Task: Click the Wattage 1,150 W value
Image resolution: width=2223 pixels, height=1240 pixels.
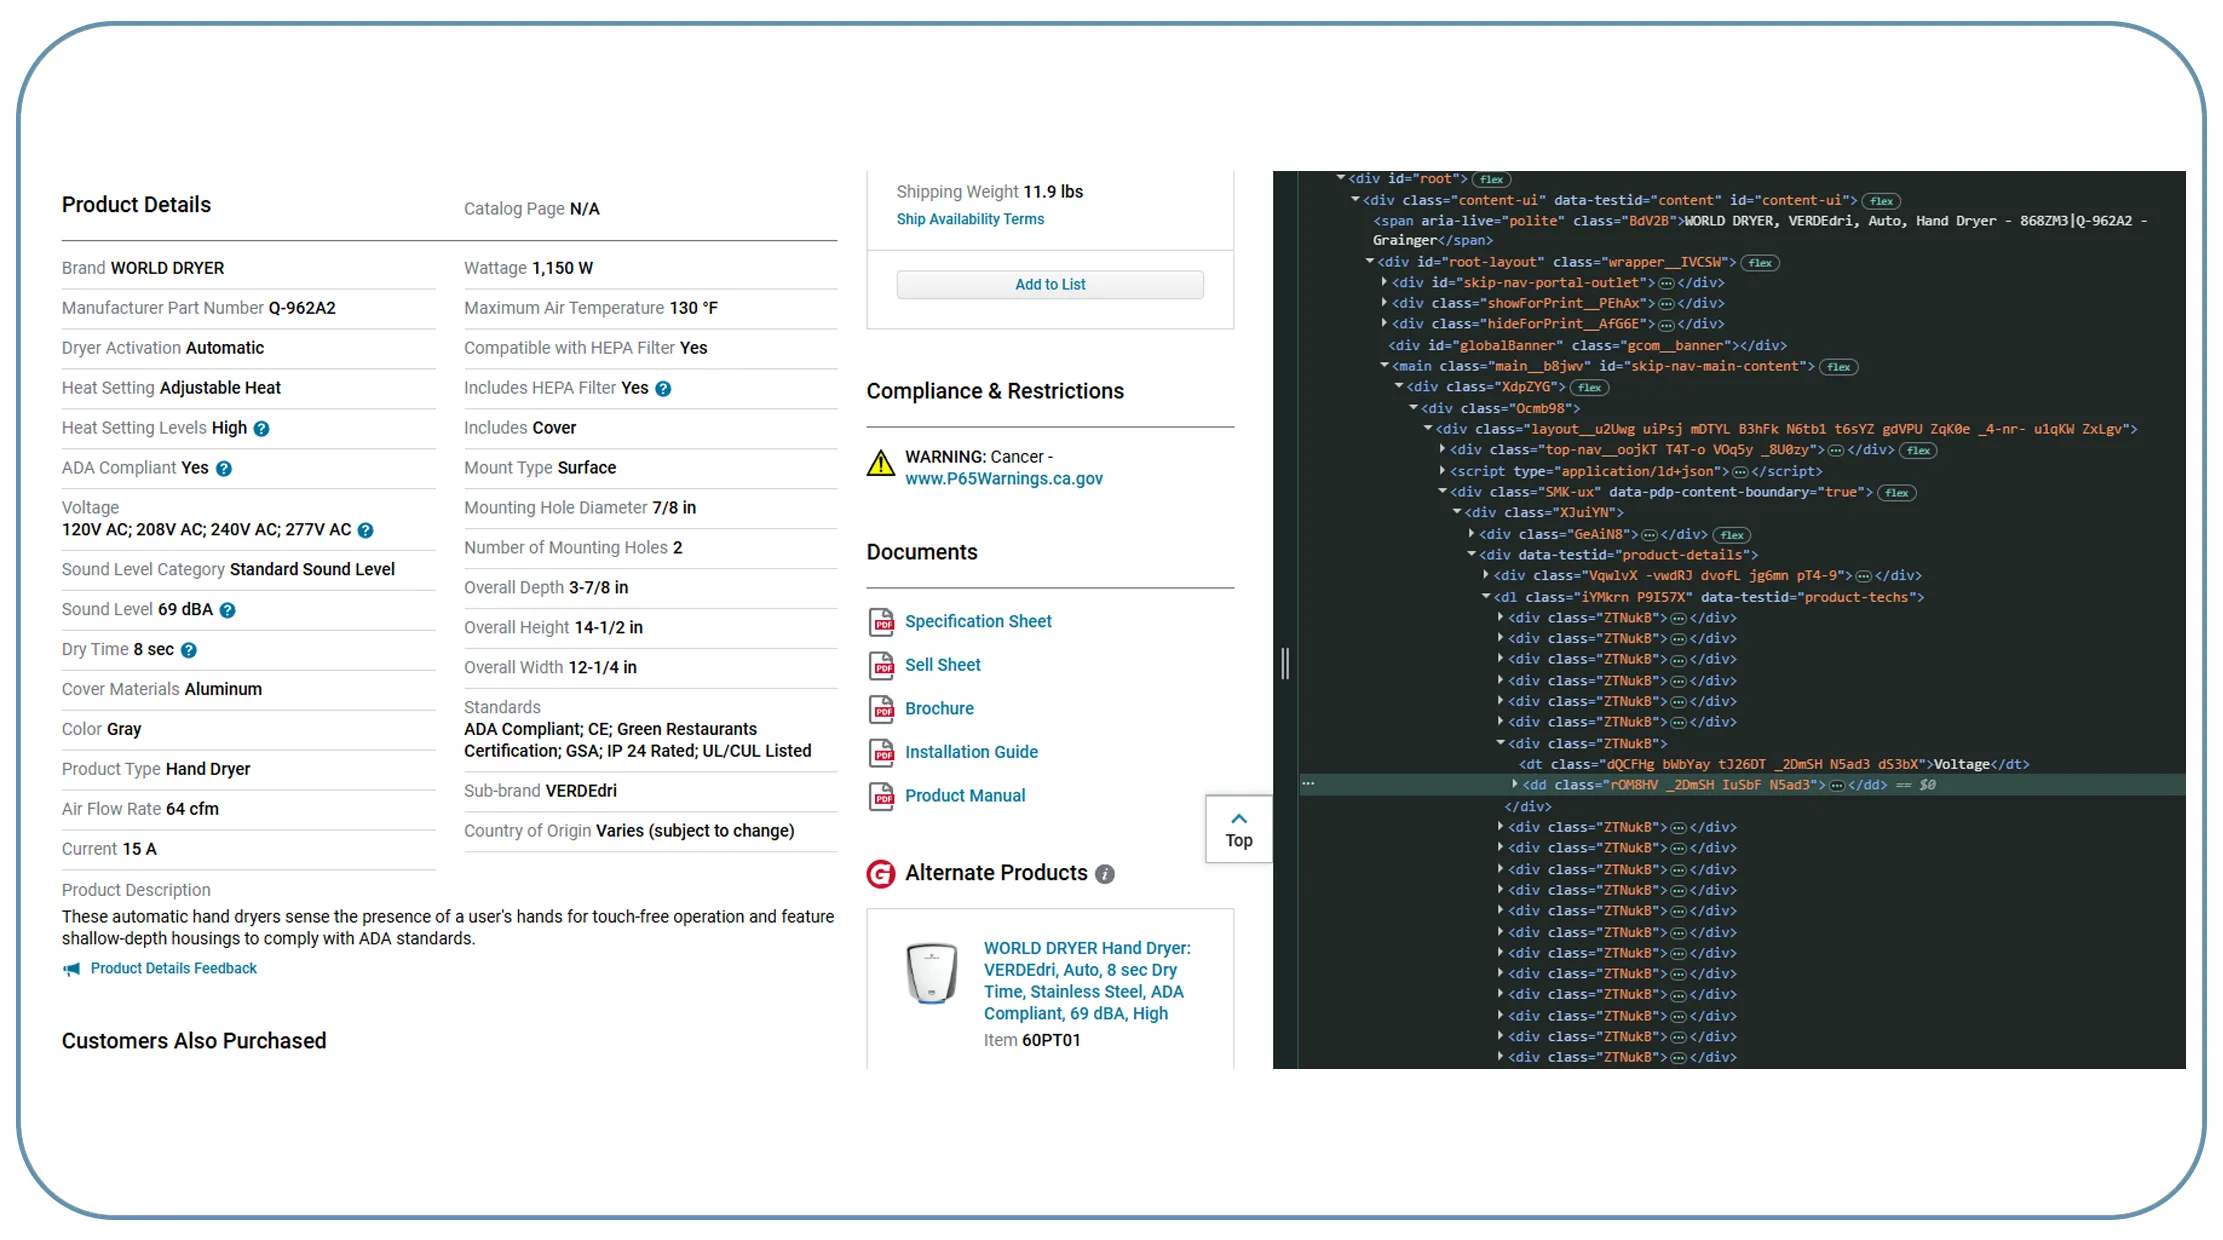Action: coord(562,268)
